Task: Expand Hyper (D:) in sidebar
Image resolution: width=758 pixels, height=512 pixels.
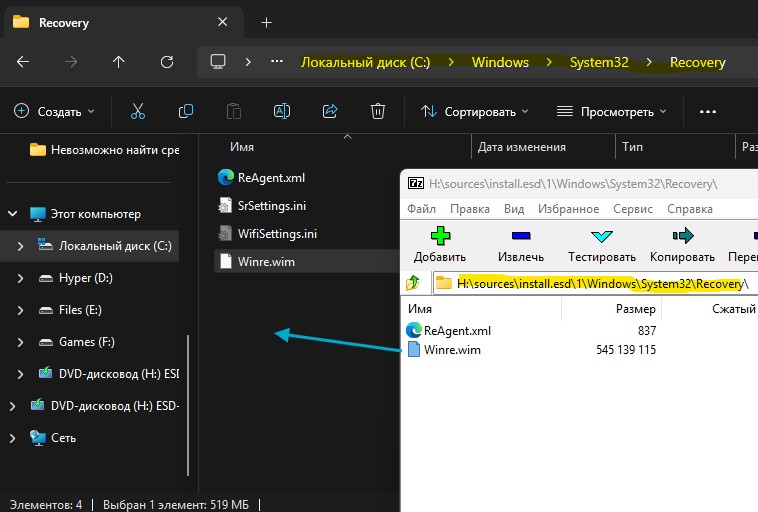Action: click(20, 278)
